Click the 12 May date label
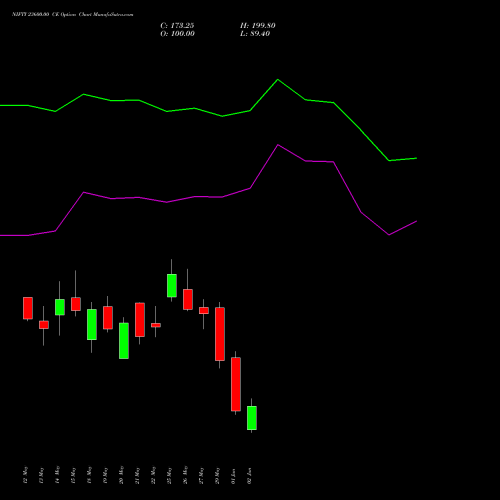Viewport: 500px width, 500px height. pos(26,475)
